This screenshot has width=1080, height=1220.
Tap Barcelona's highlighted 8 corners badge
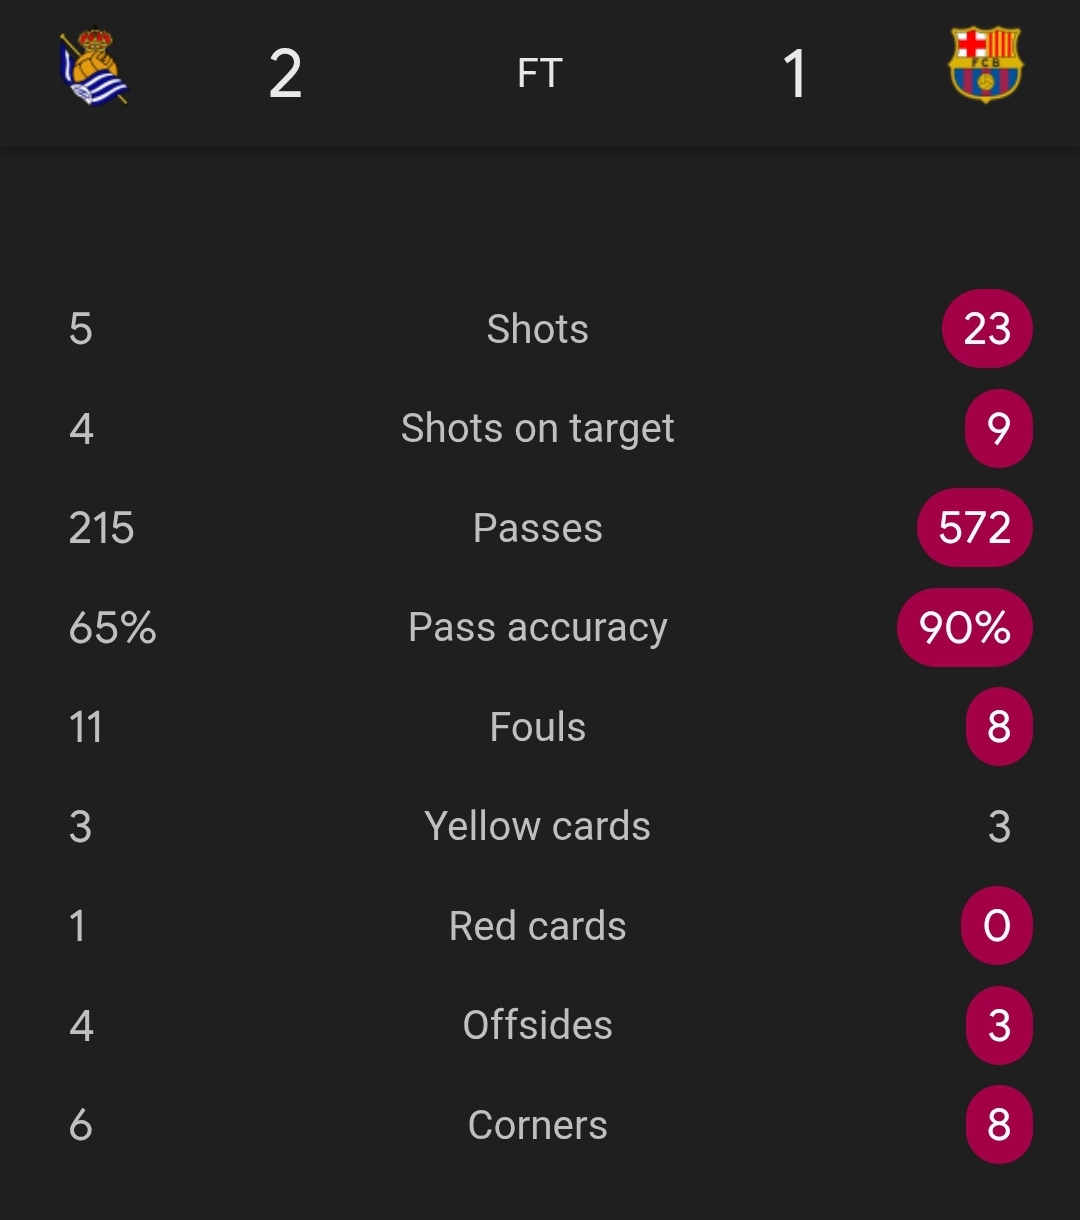tap(998, 1125)
